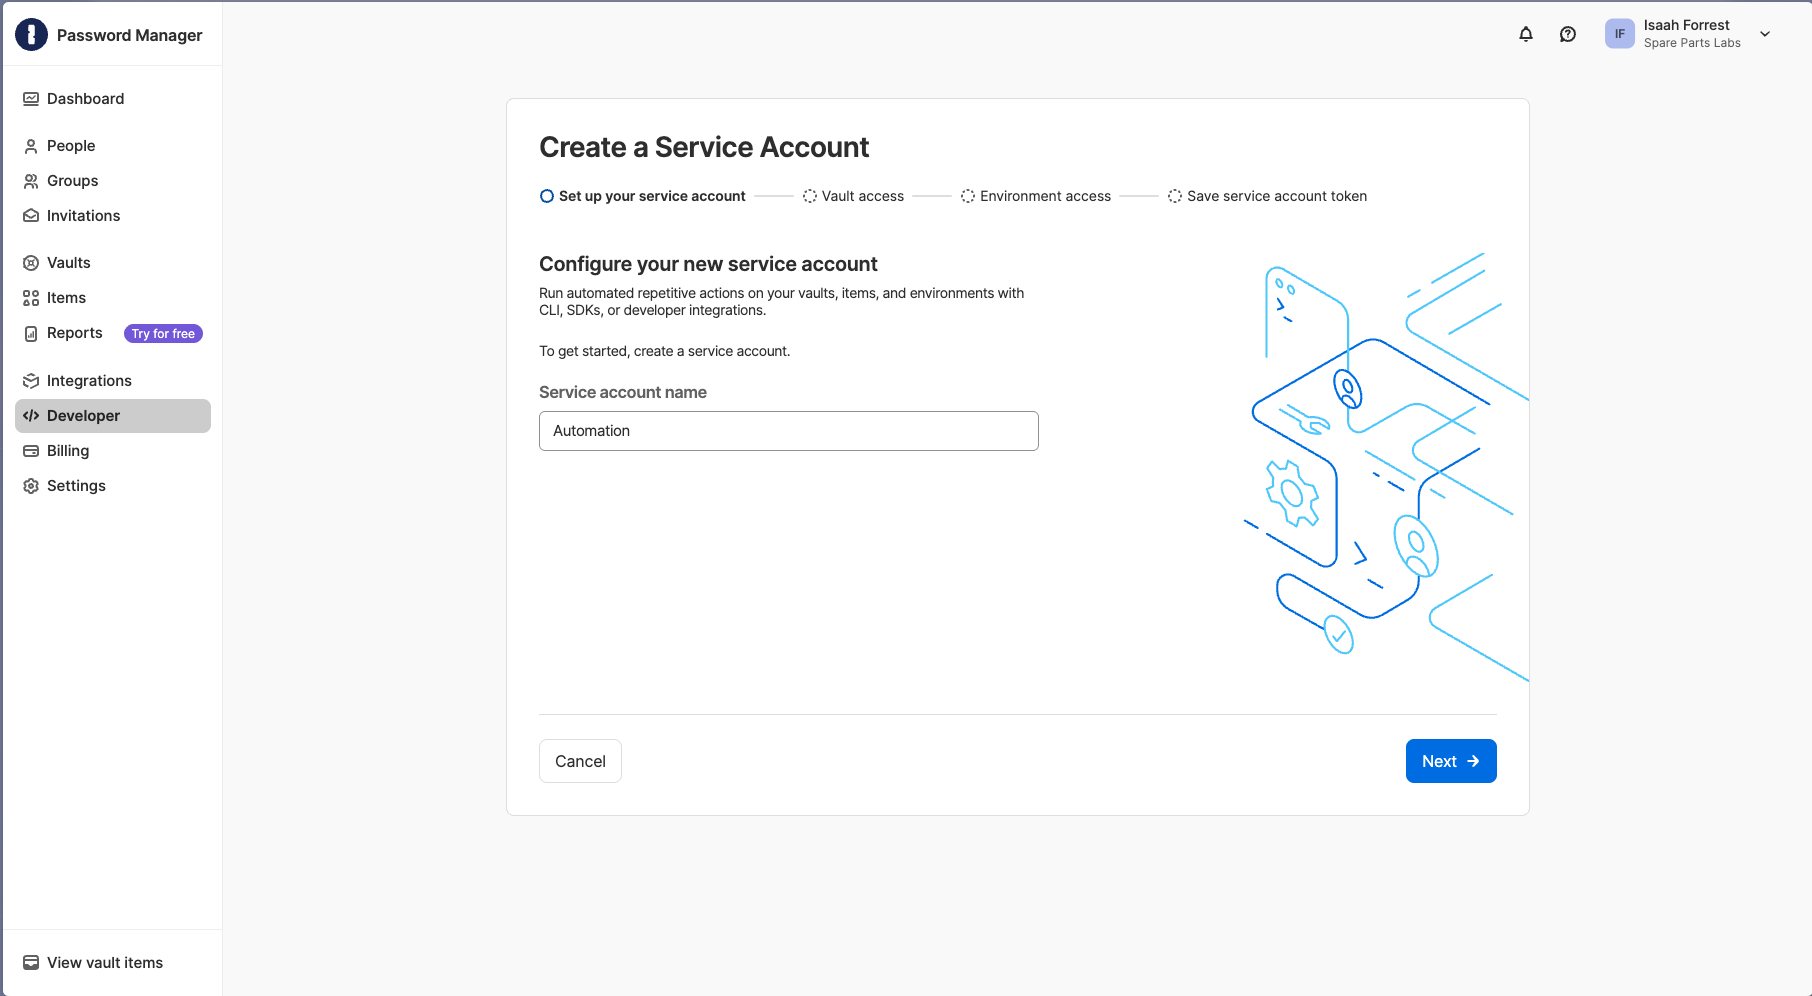Viewport: 1812px width, 996px height.
Task: Select the Environment access step
Action: [x=1036, y=196]
